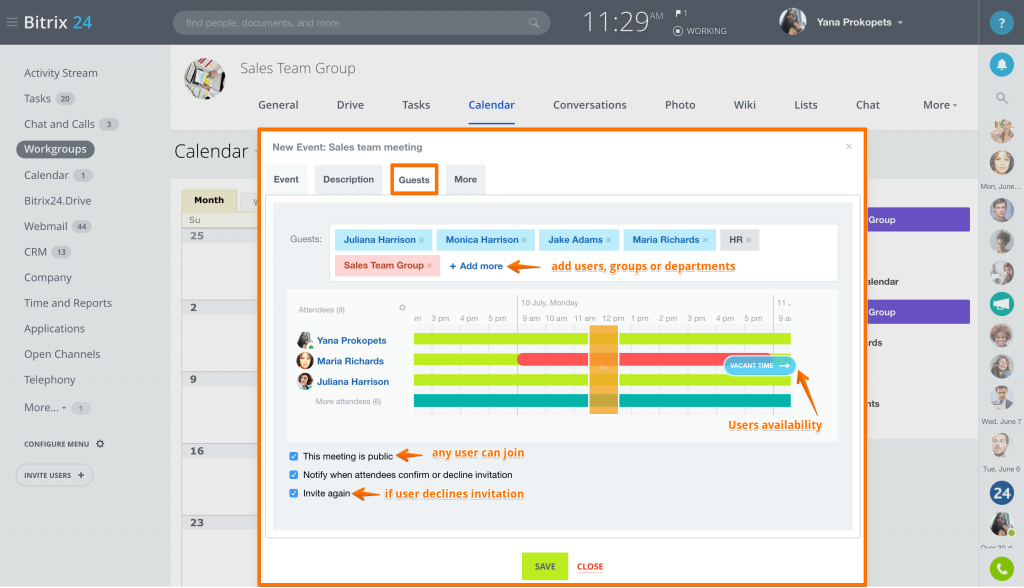Open the group Chat tab
The height and width of the screenshot is (588, 1024).
(x=868, y=105)
